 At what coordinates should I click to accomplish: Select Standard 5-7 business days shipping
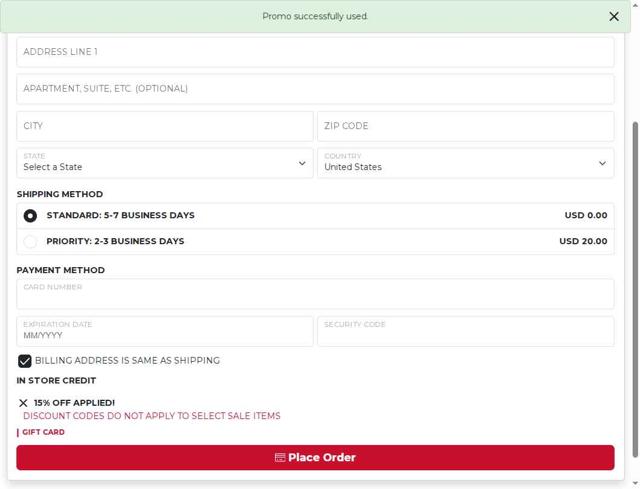point(315,216)
